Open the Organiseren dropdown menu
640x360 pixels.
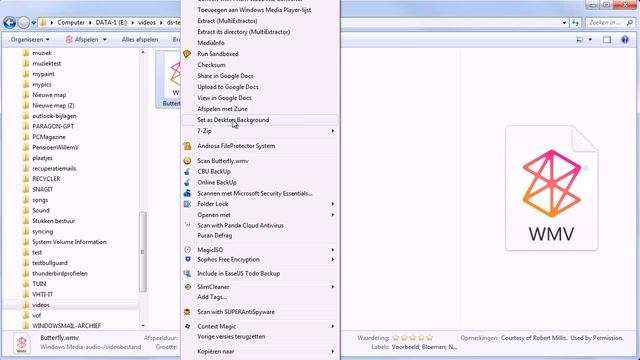(30, 40)
